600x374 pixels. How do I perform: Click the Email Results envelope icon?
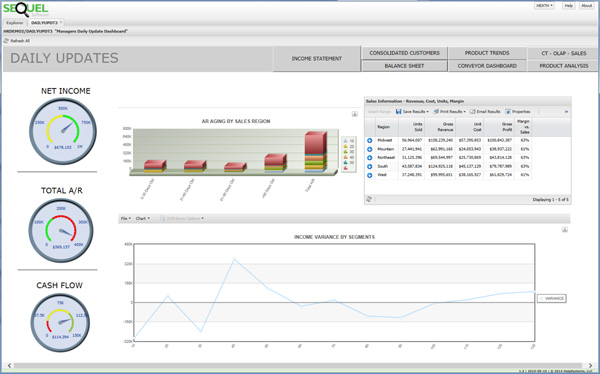coord(472,111)
